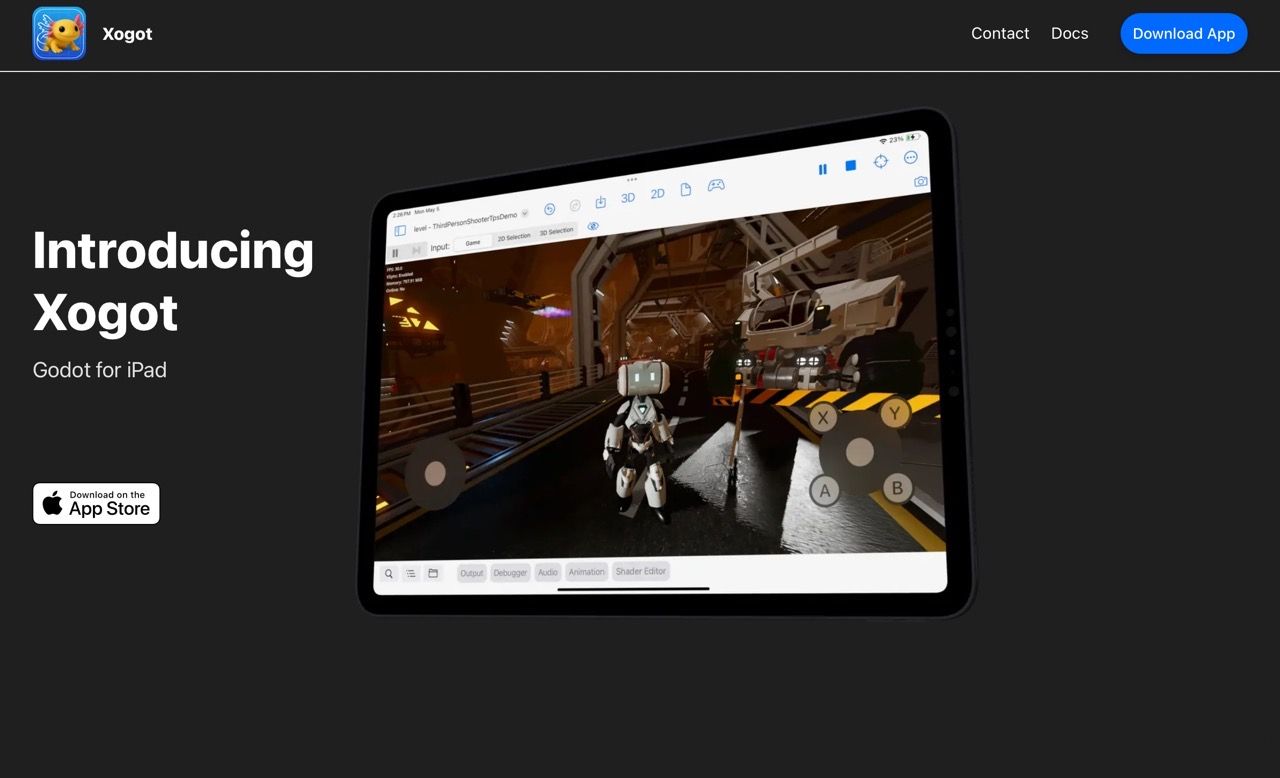Stop the running game
The width and height of the screenshot is (1280, 778).
click(x=851, y=165)
